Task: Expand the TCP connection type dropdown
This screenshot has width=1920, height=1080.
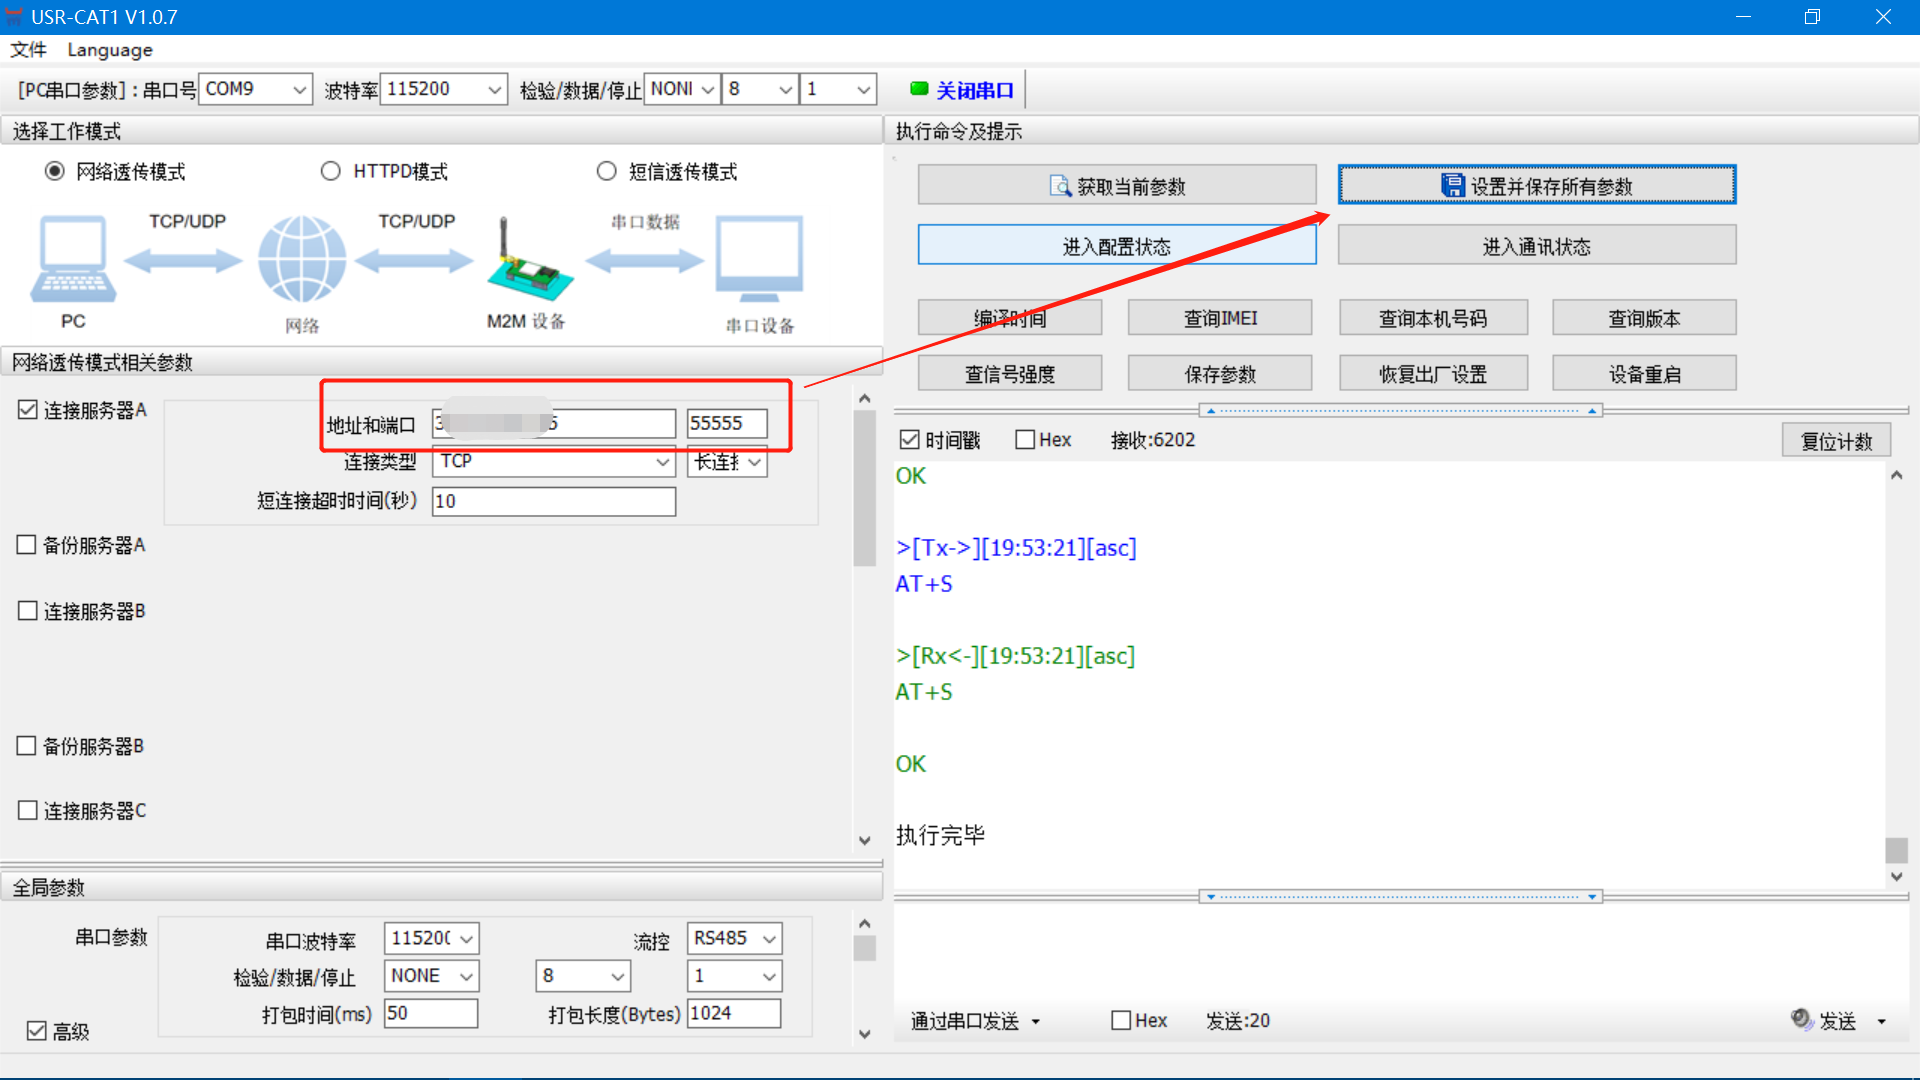Action: [662, 462]
